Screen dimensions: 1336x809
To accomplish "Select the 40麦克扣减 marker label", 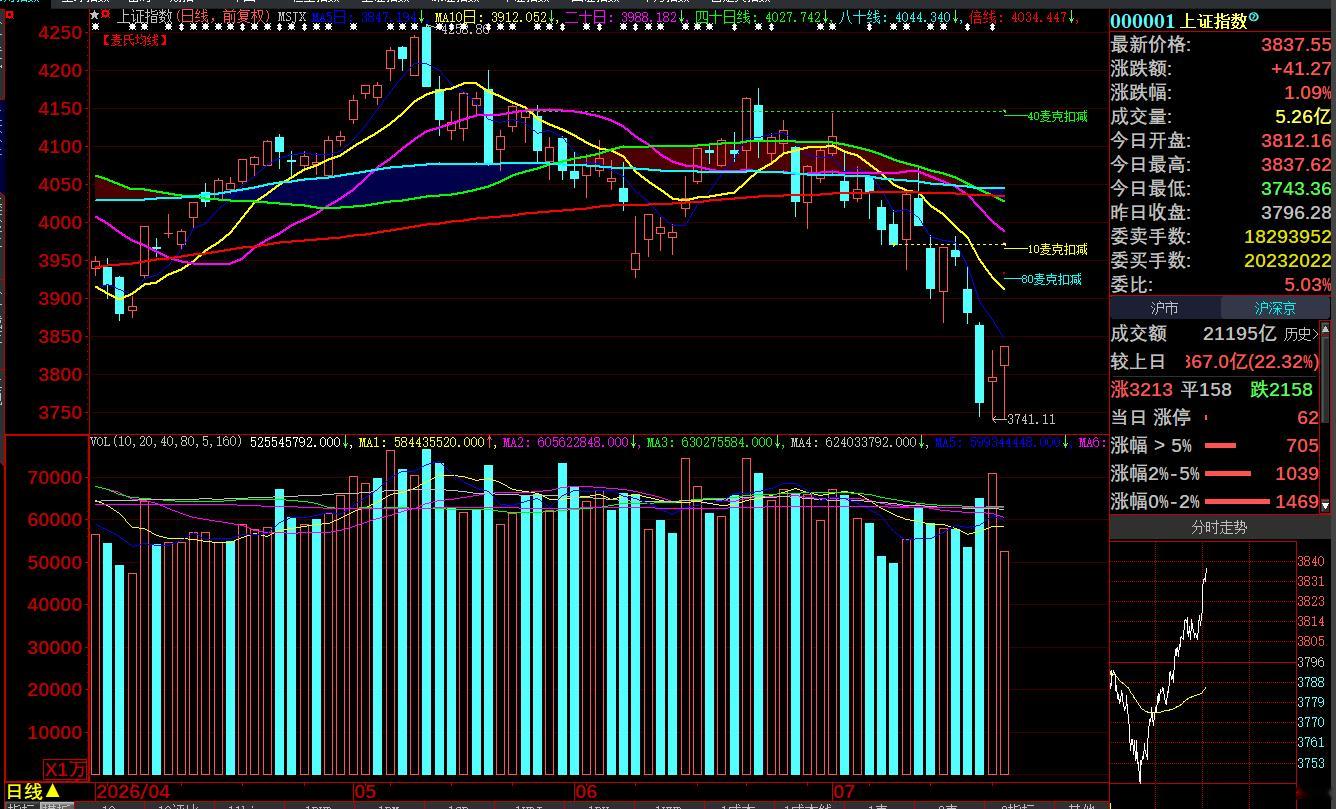I will [x=1057, y=116].
